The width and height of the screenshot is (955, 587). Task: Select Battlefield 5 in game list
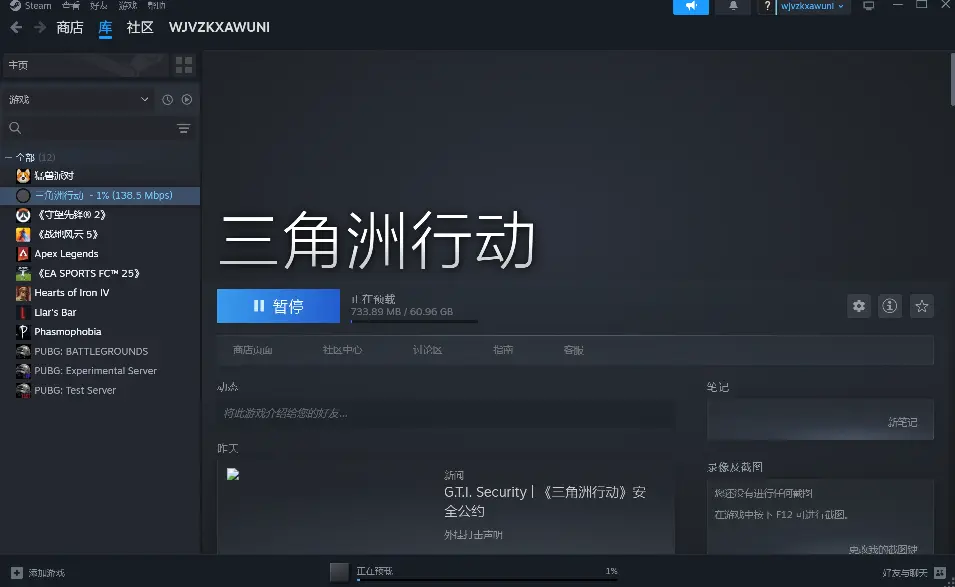(100, 234)
